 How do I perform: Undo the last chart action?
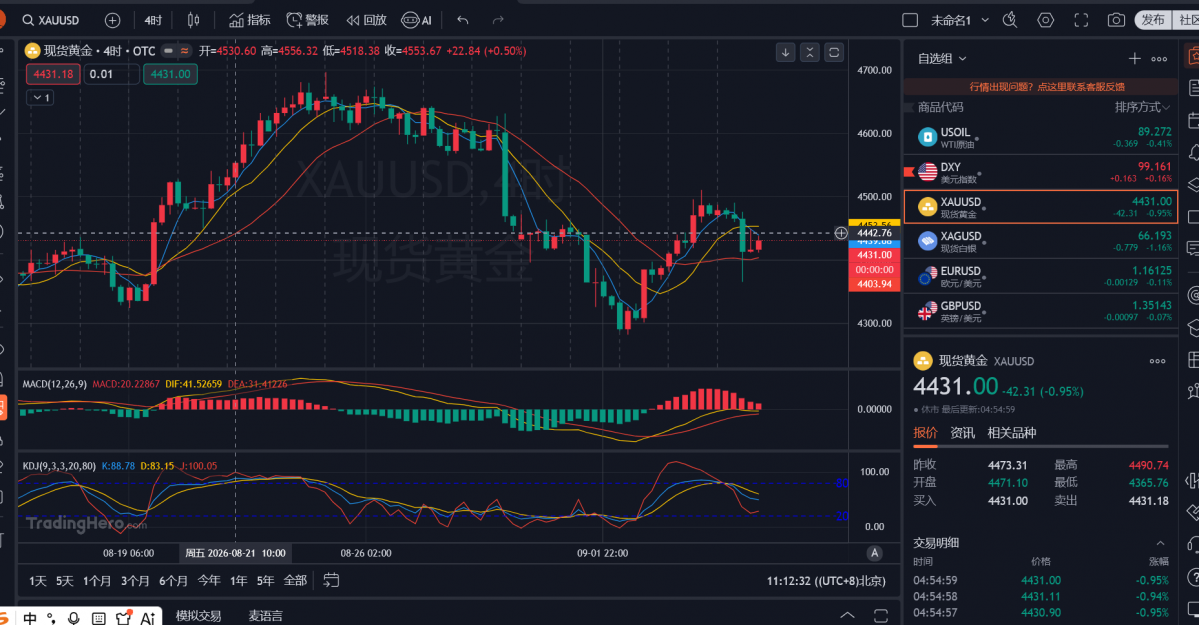(463, 20)
